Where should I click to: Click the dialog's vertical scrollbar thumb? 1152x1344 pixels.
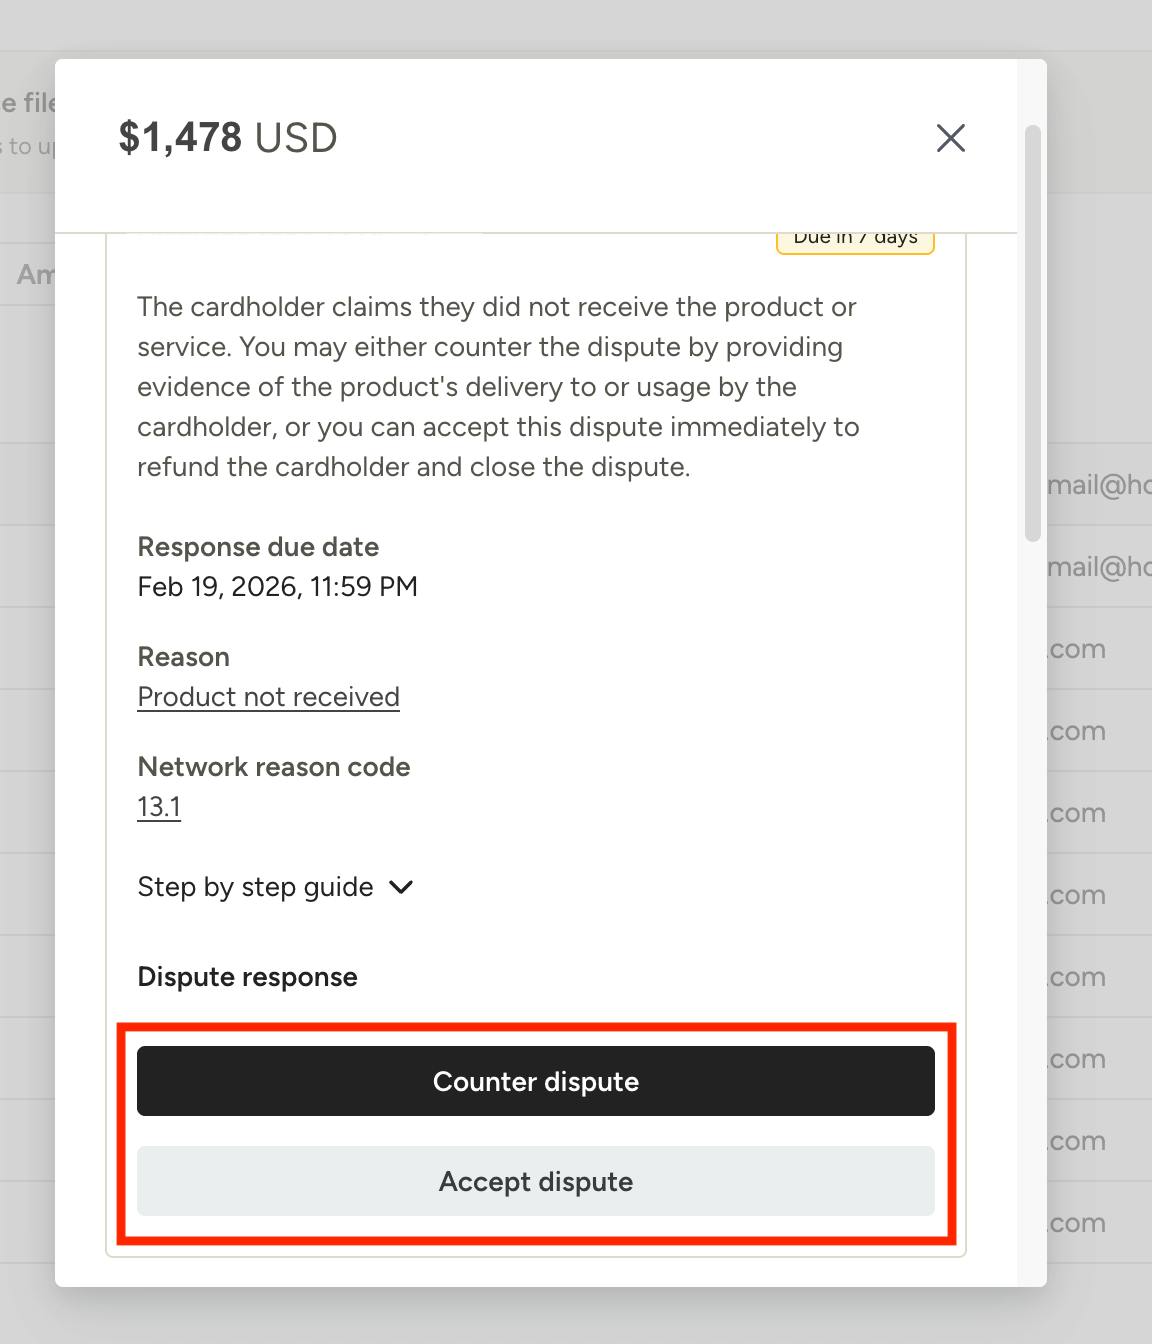click(x=1033, y=333)
